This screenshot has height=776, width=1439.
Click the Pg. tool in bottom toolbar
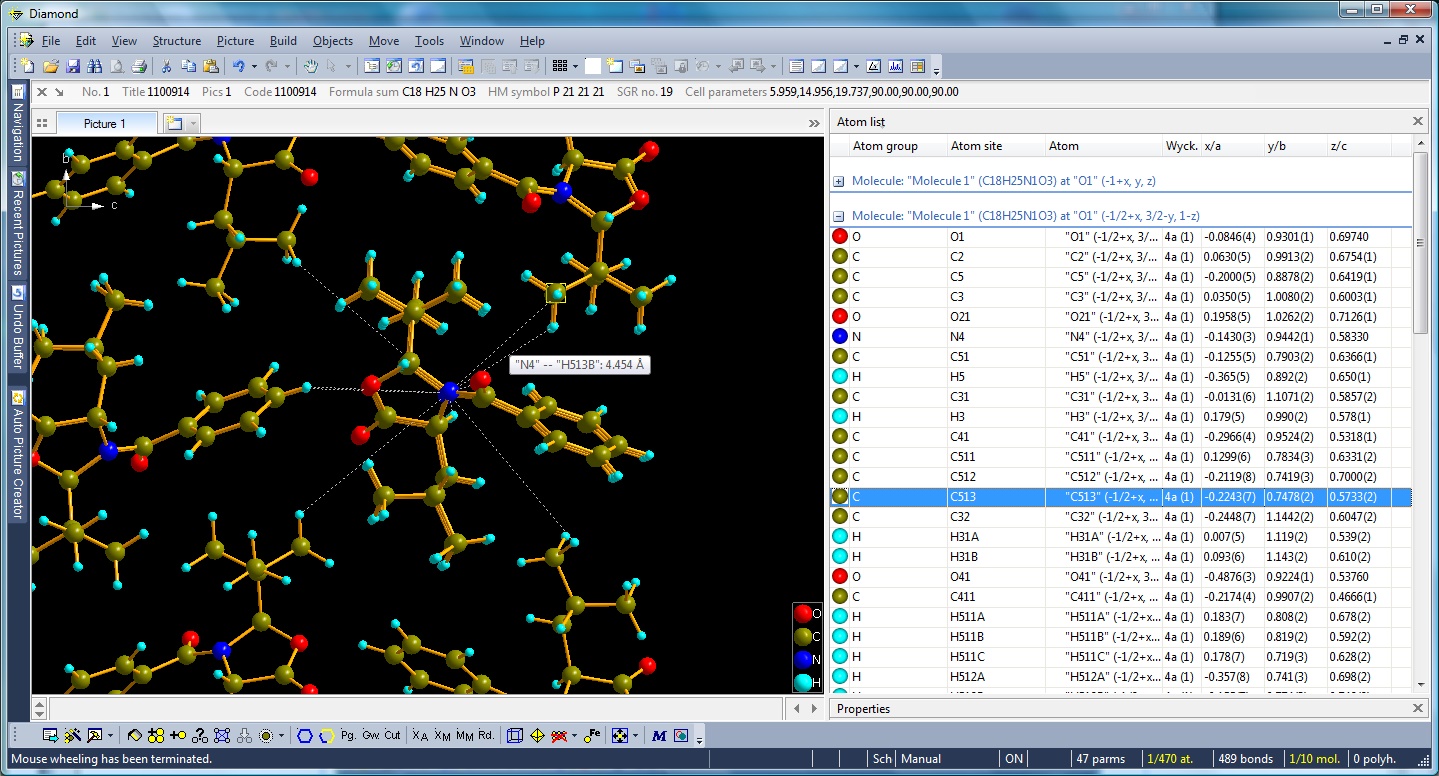click(x=348, y=735)
